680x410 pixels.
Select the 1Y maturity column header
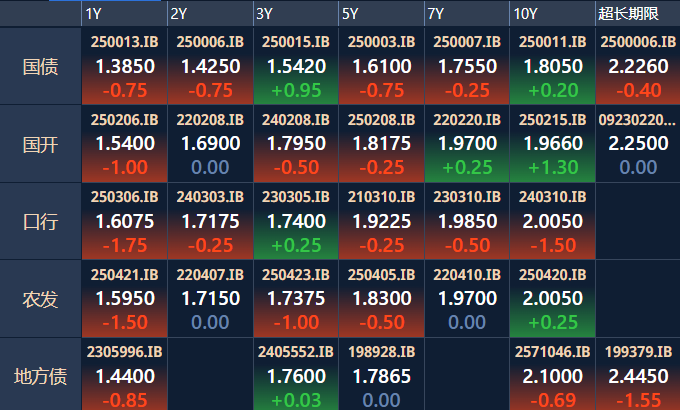124,14
